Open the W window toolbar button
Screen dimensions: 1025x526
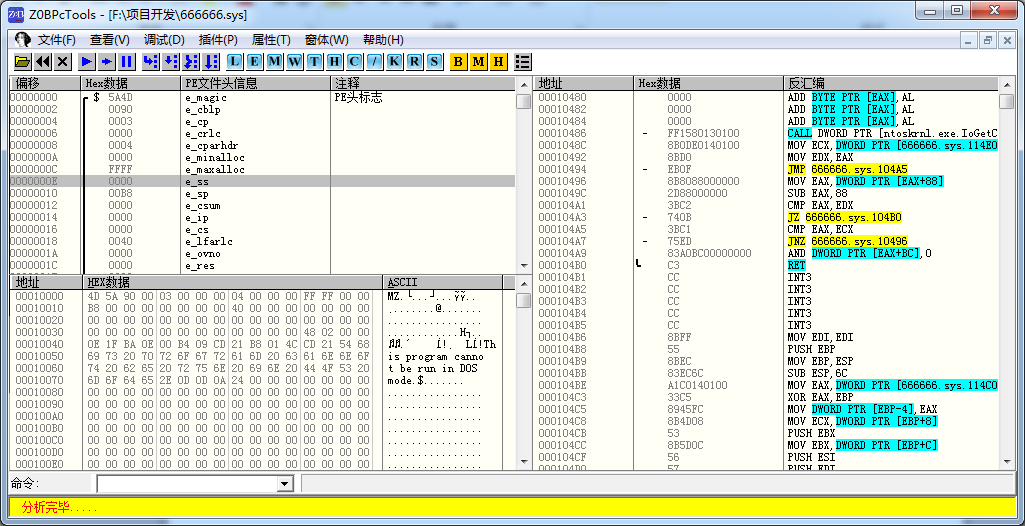[x=295, y=62]
